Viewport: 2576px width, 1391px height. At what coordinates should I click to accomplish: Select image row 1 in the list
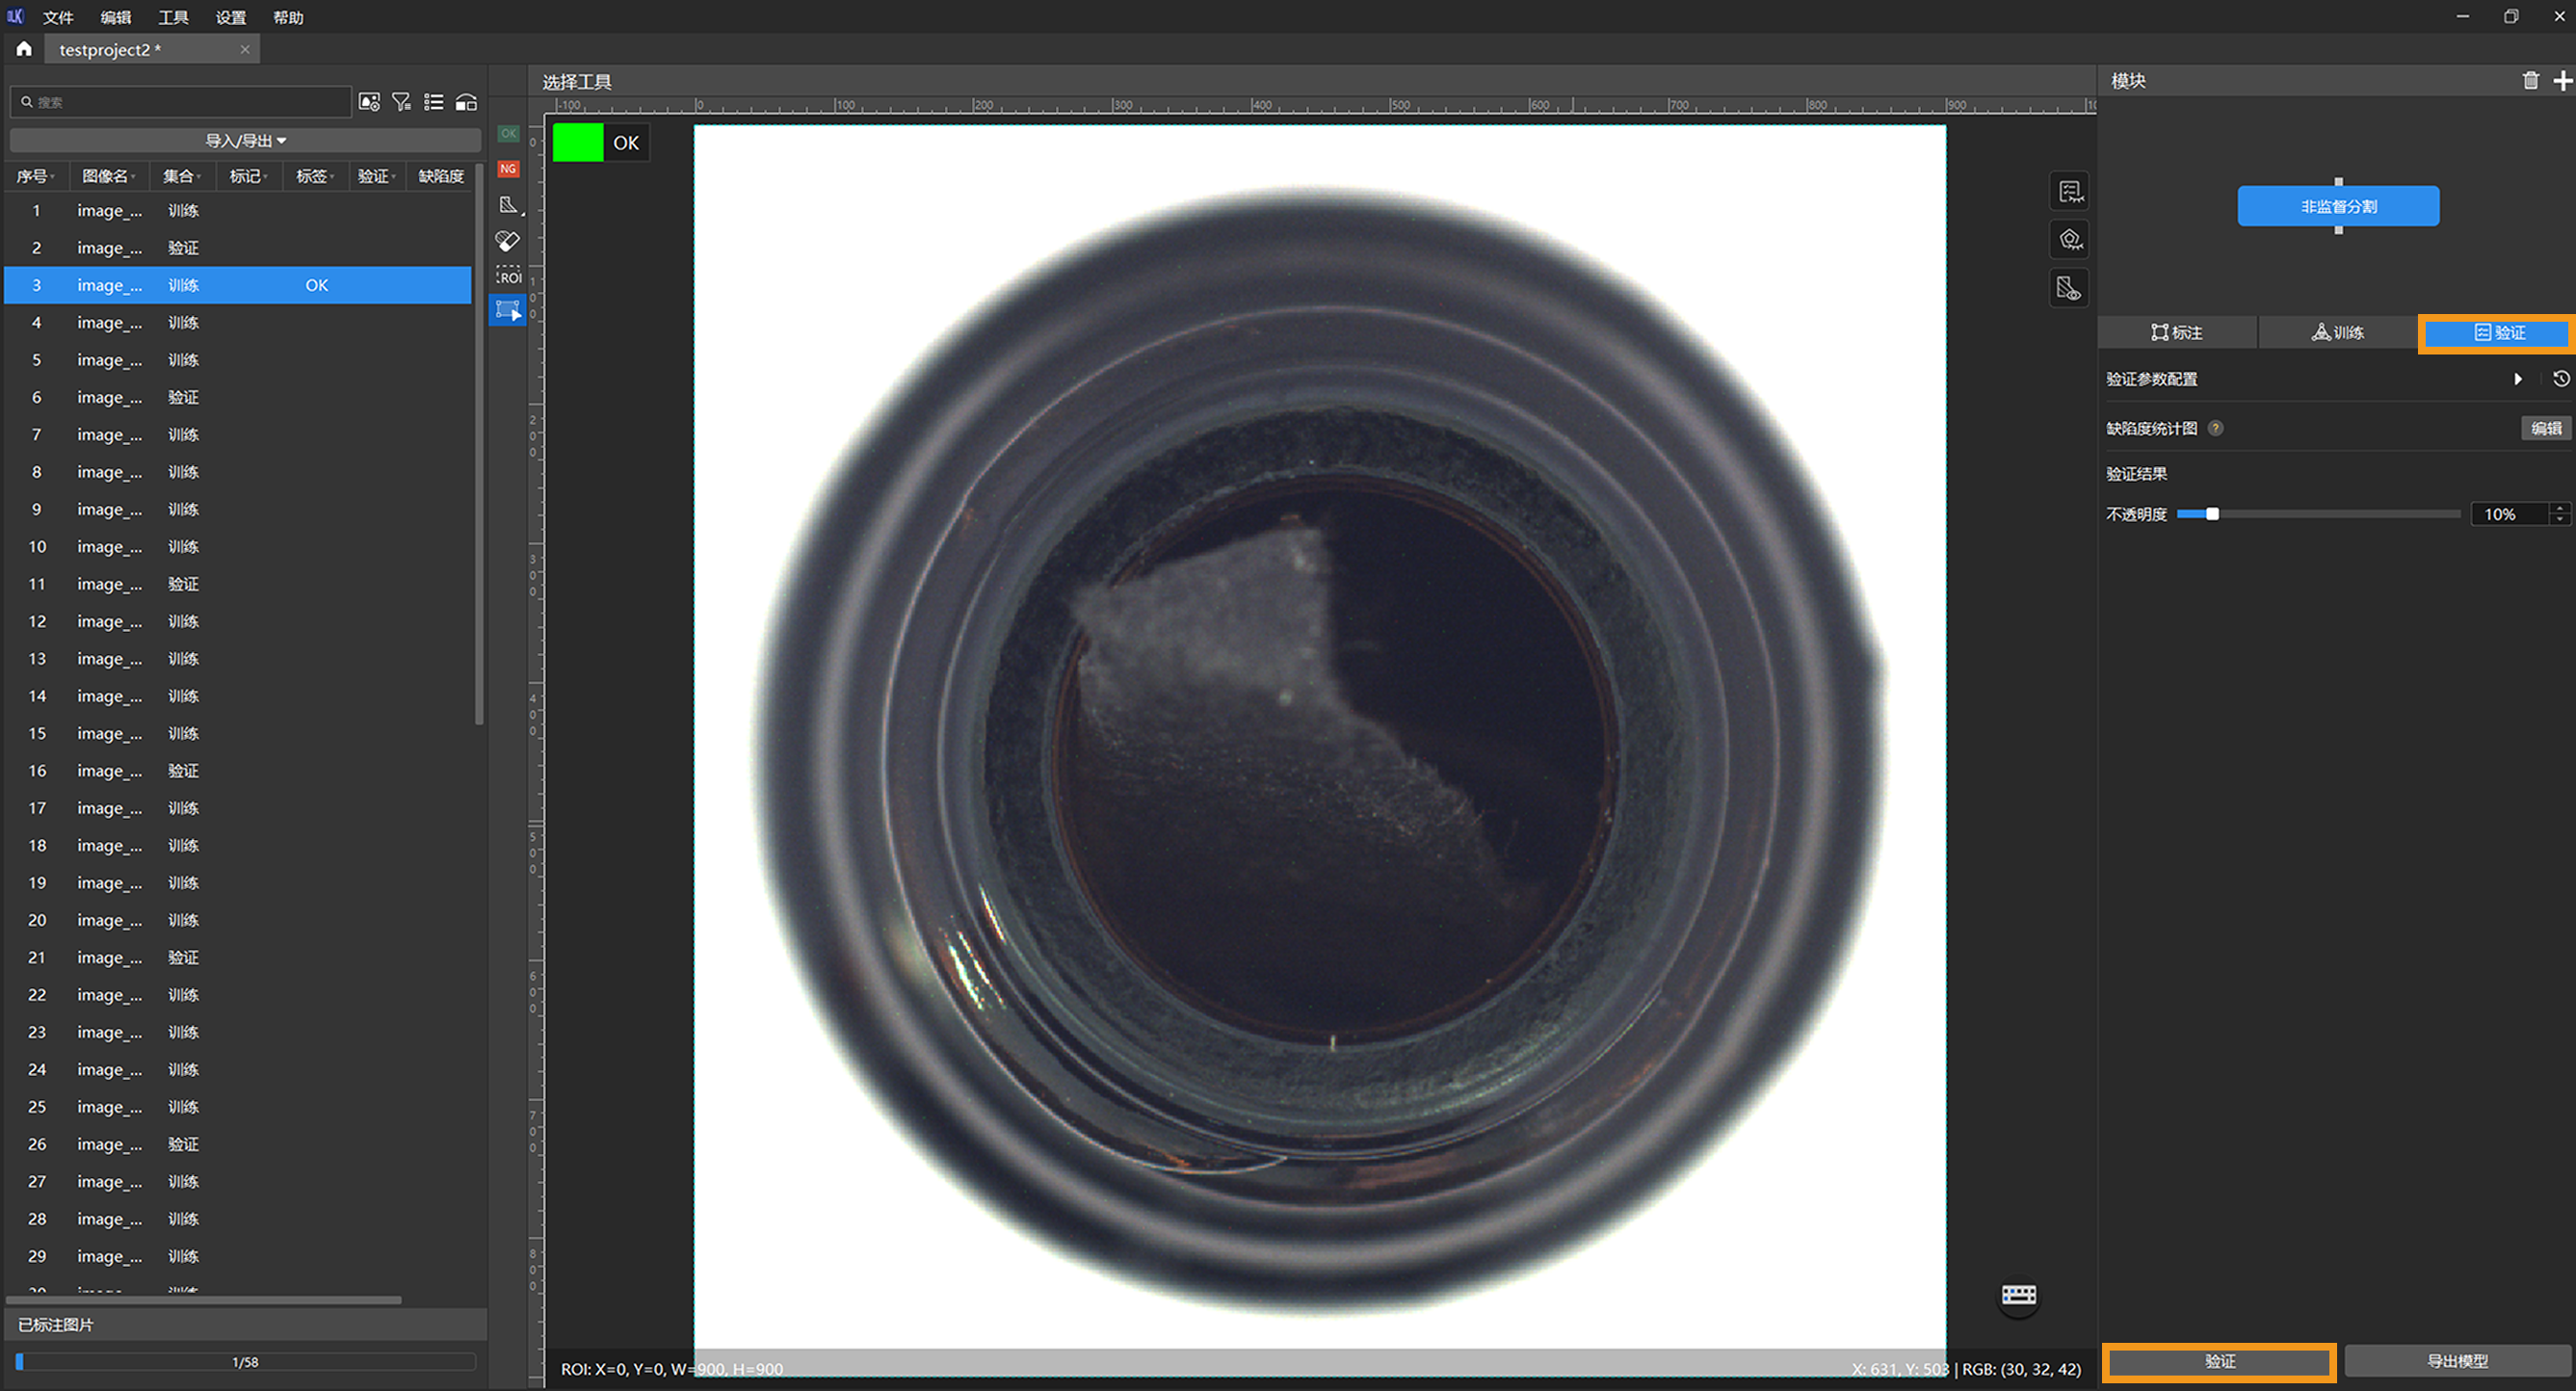238,211
